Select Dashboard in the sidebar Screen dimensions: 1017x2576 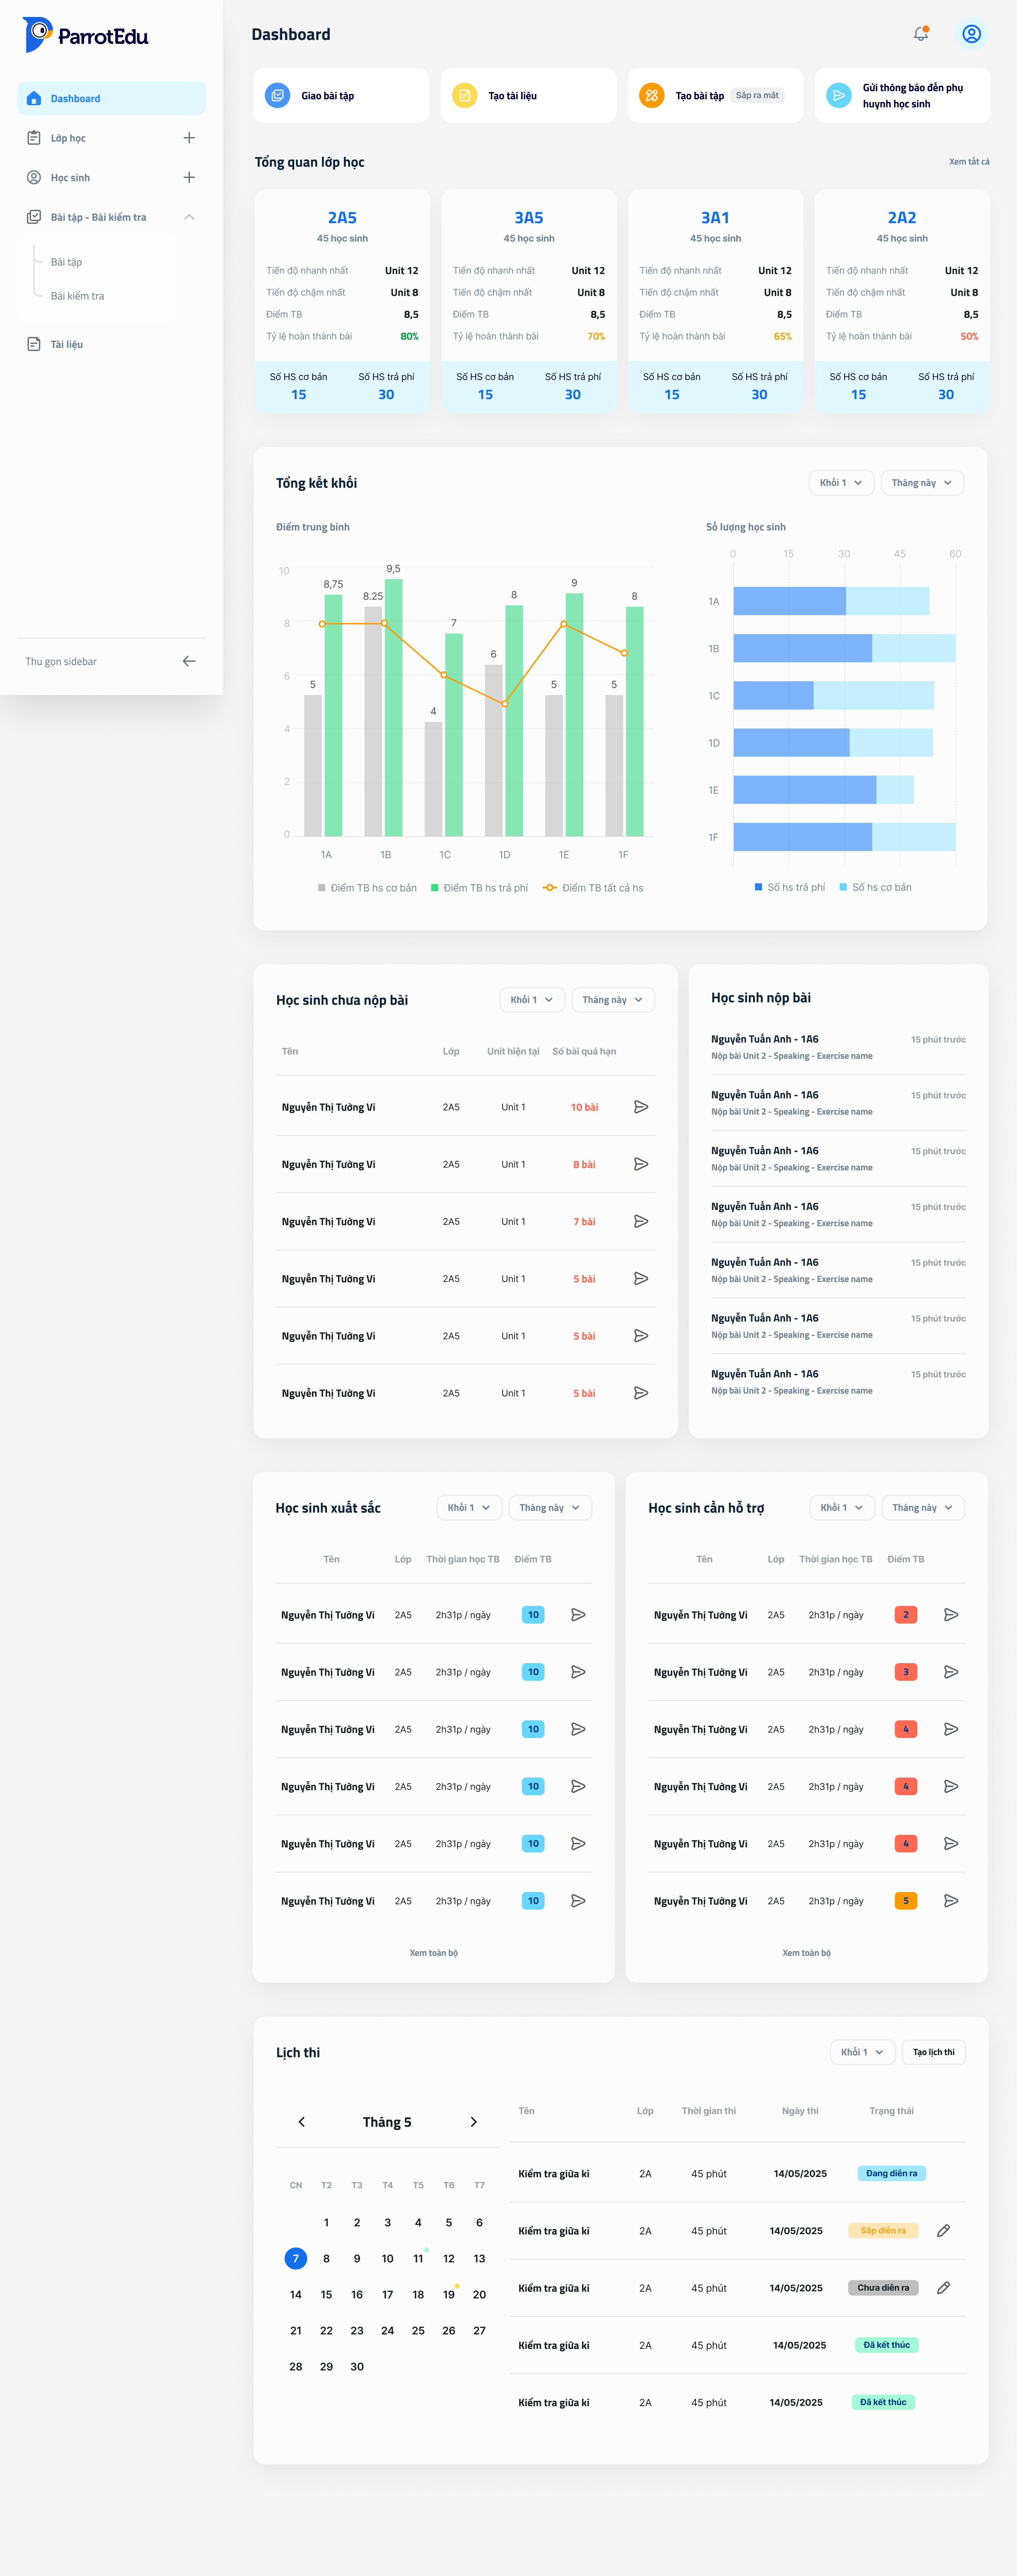(x=111, y=98)
